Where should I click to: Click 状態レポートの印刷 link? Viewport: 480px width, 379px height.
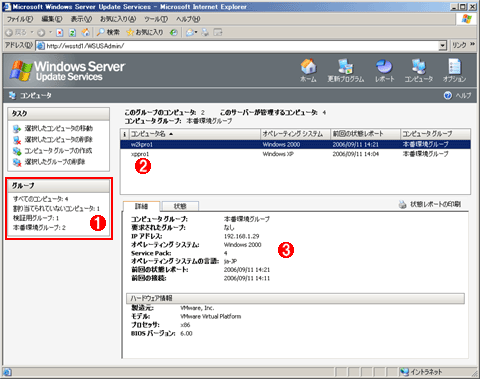coord(435,204)
